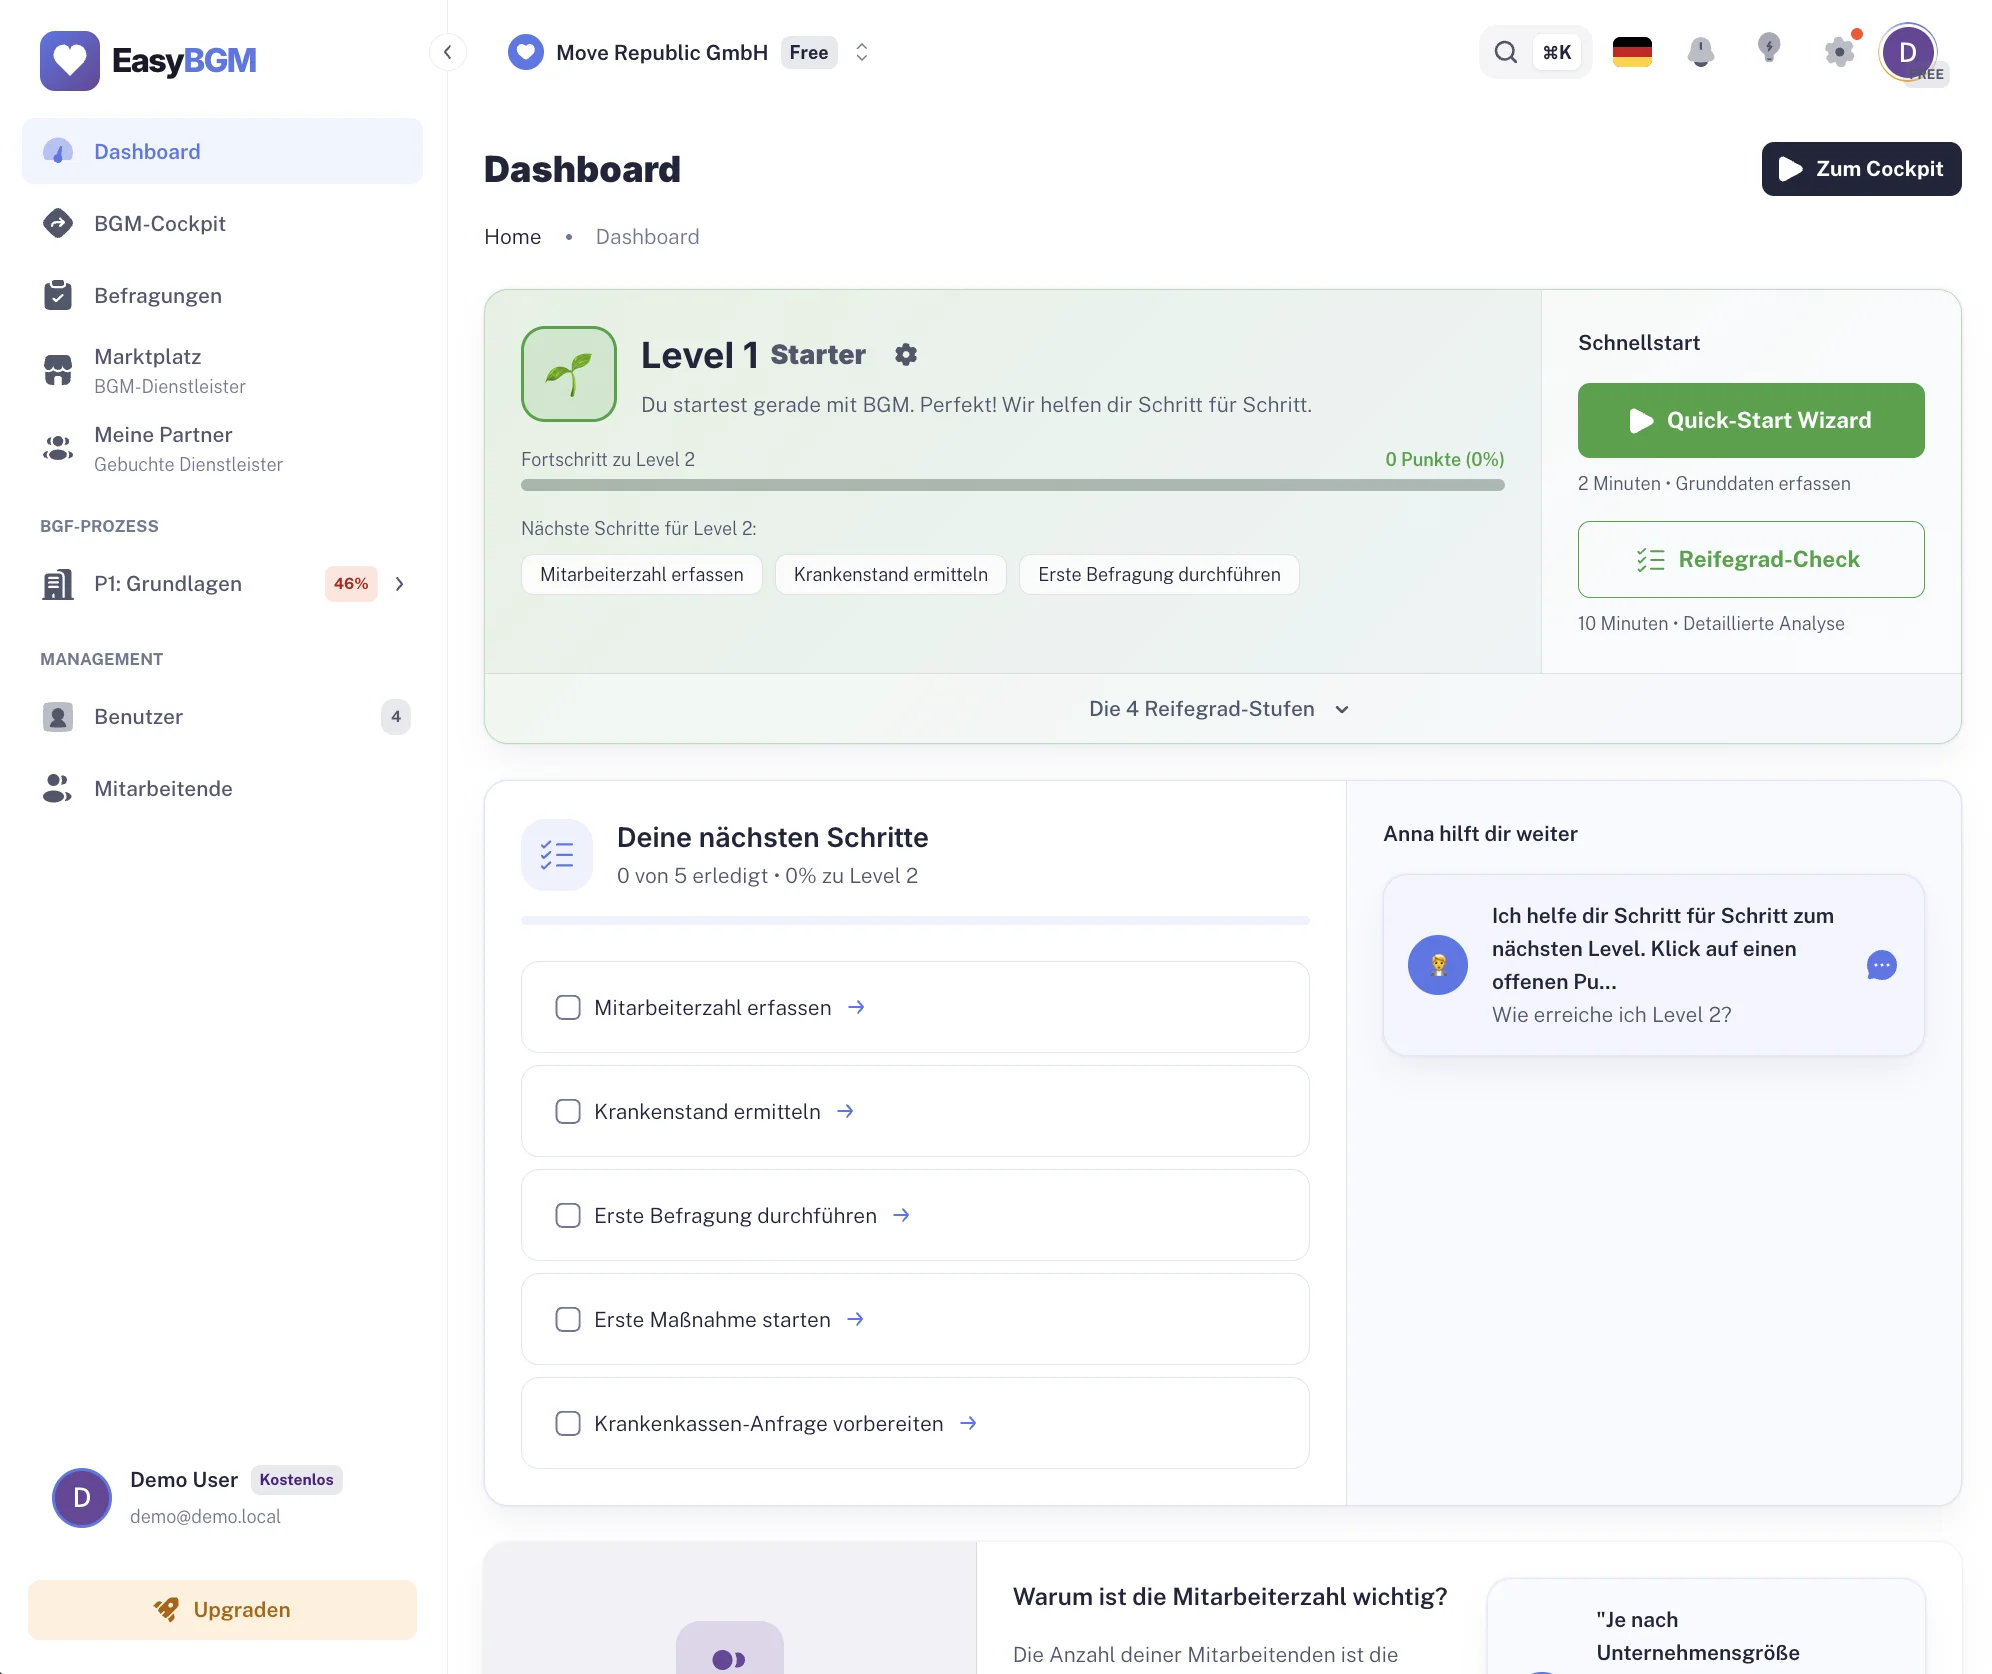This screenshot has height=1674, width=1992.
Task: Click the gear next to Level 1 Starter
Action: [x=906, y=355]
